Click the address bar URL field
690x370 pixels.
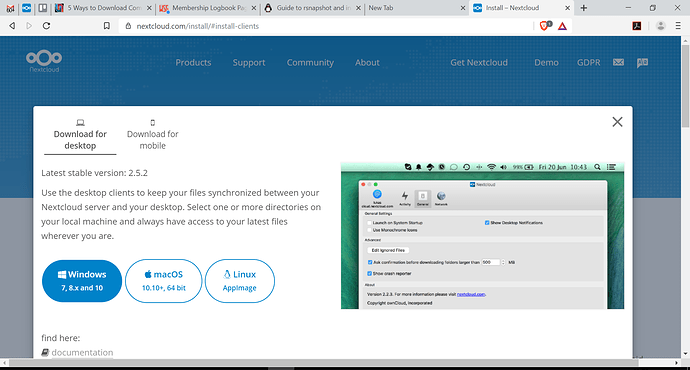click(326, 26)
